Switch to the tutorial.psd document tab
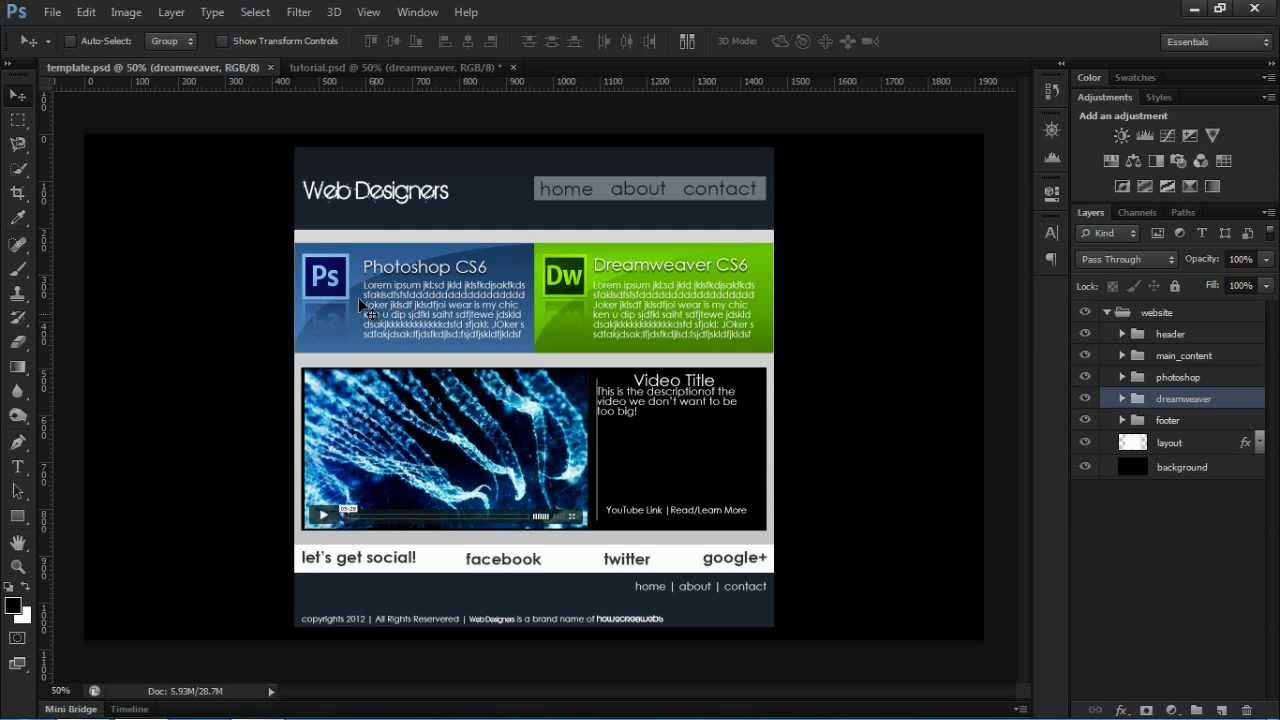1280x720 pixels. tap(395, 67)
